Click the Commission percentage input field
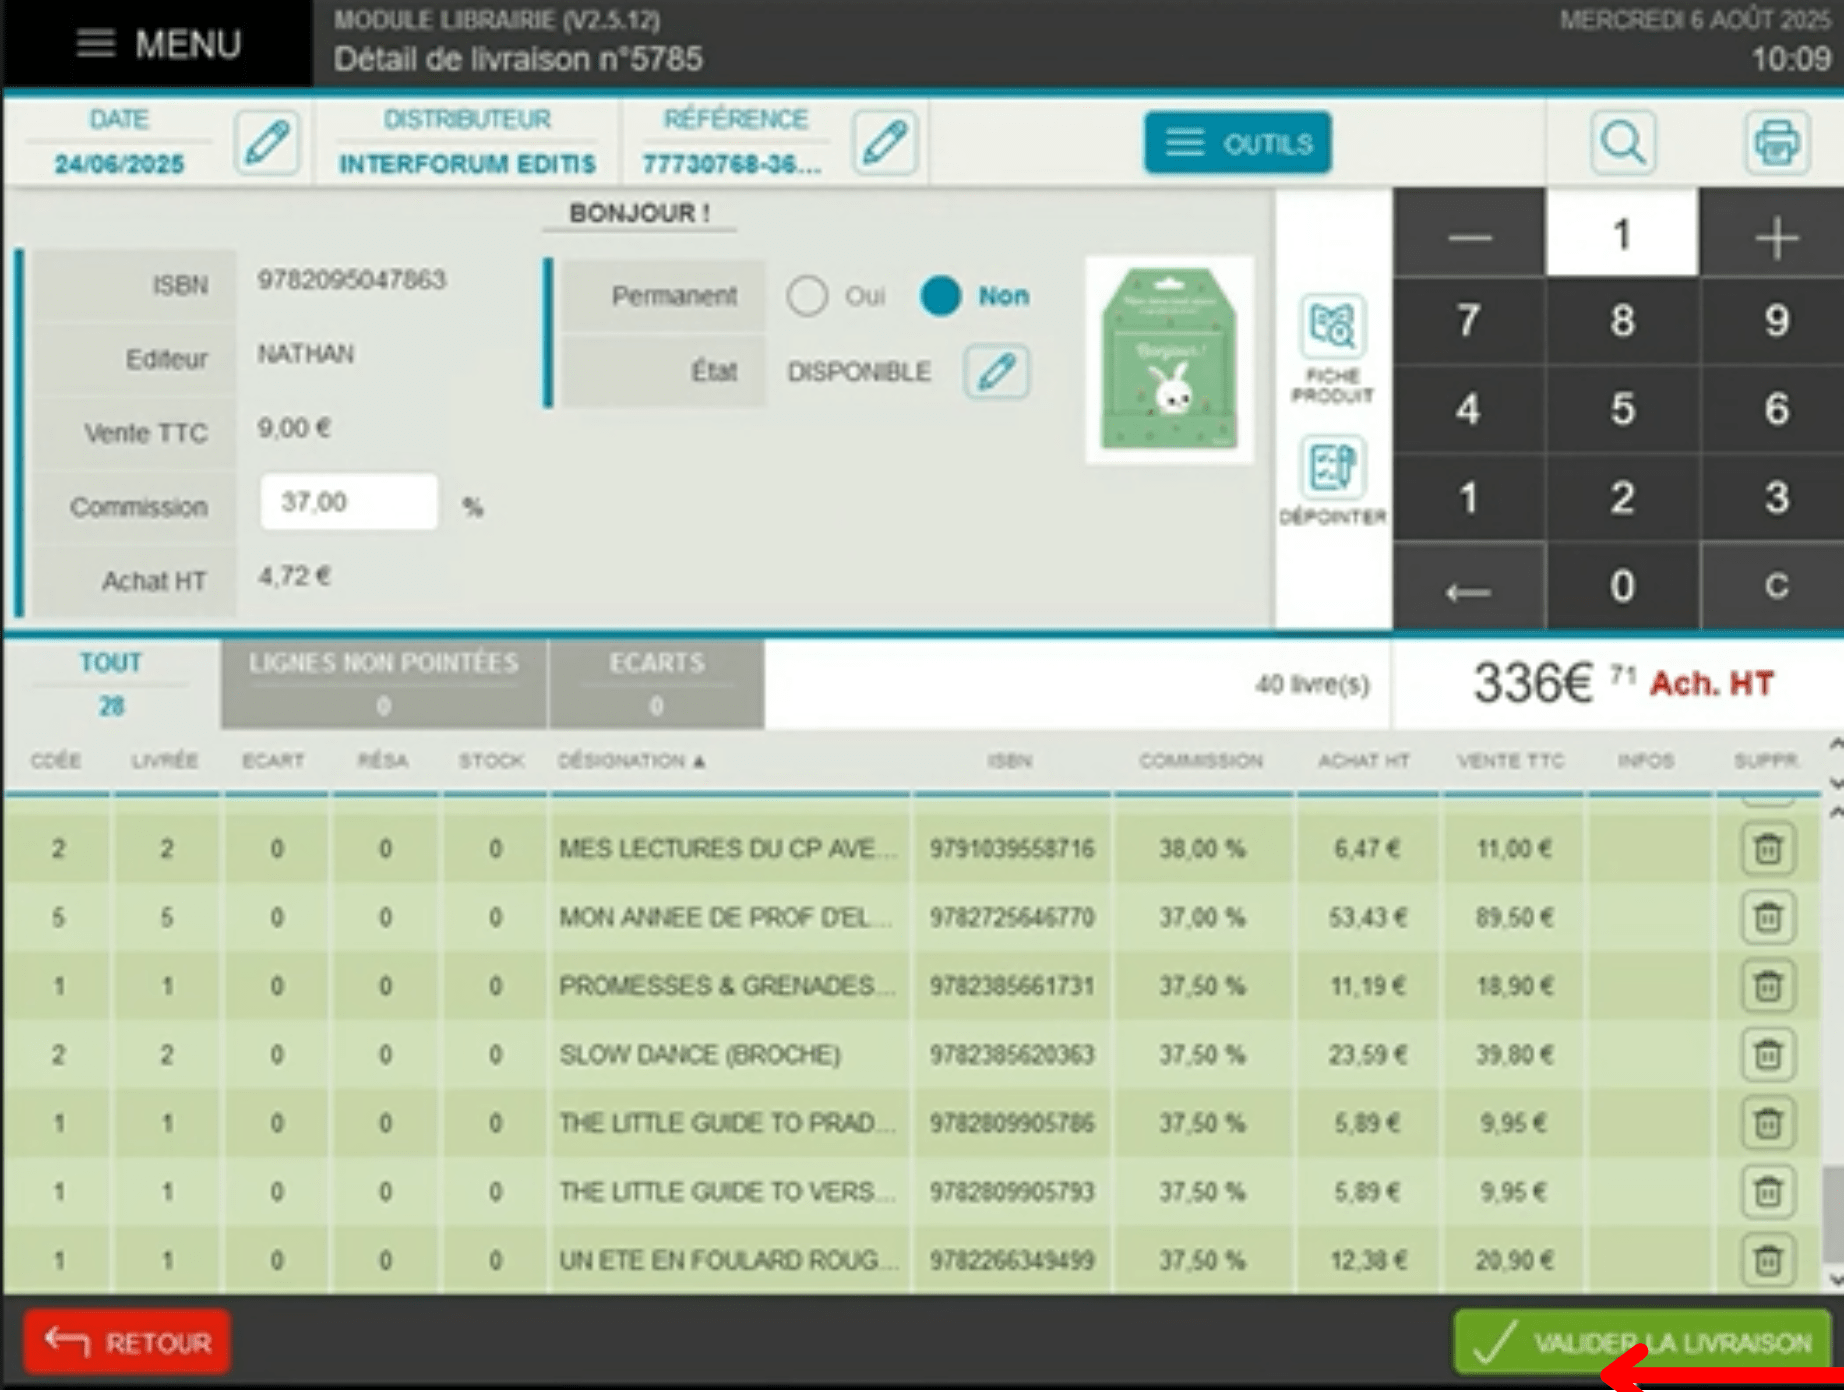 coord(348,502)
